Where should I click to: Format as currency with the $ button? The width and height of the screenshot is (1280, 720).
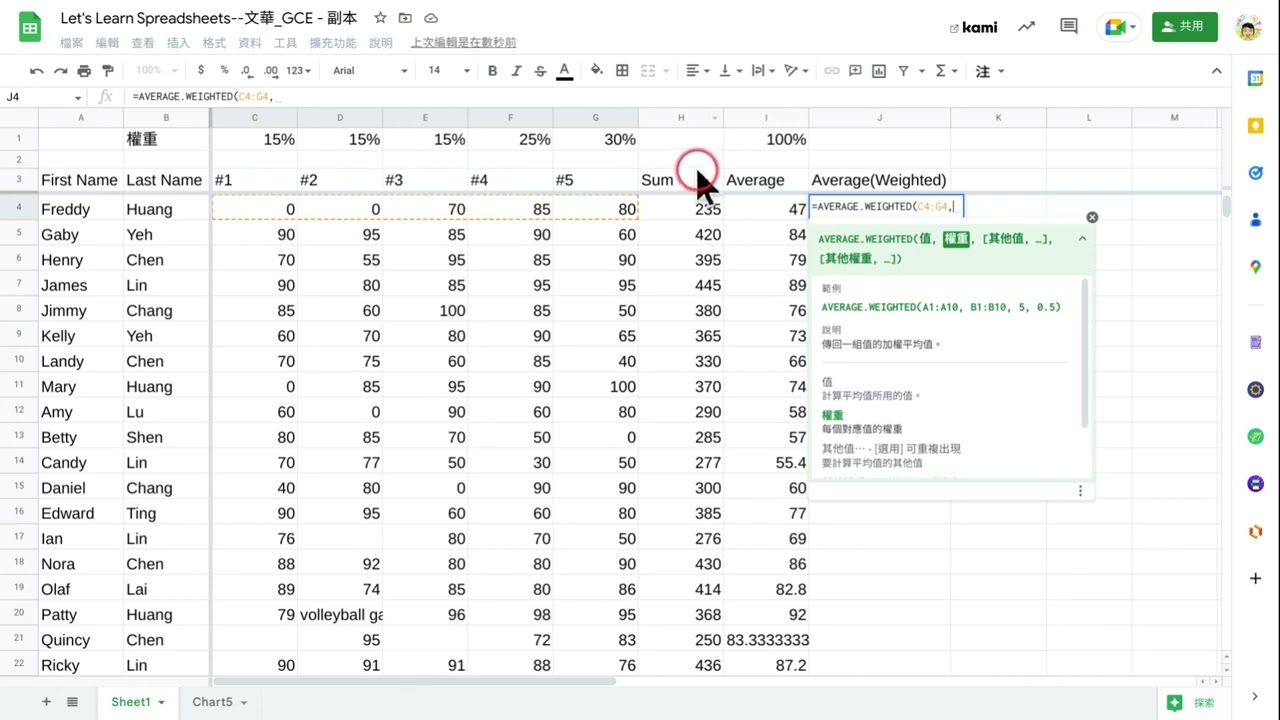point(201,71)
